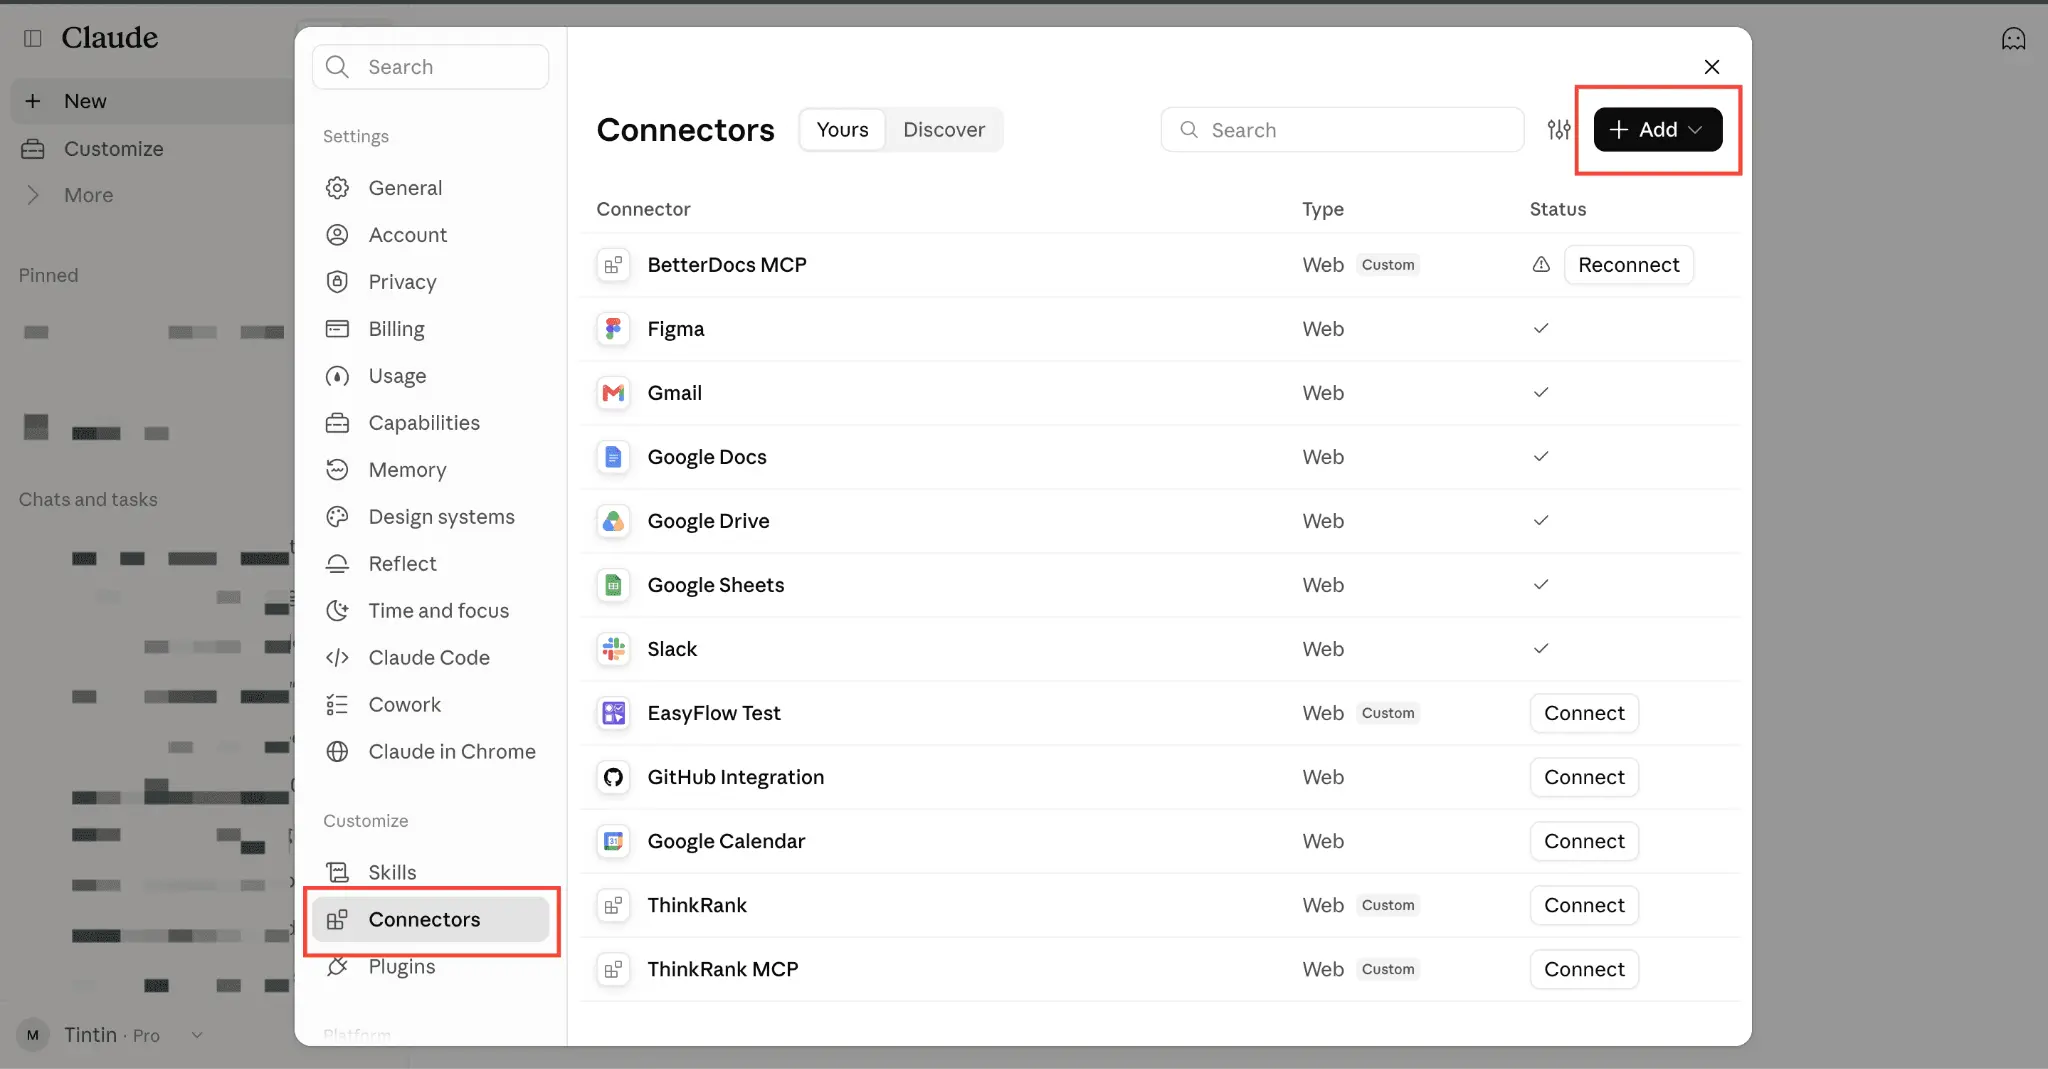Click the Google Calendar connector icon
Viewport: 2048px width, 1069px height.
pyautogui.click(x=613, y=841)
